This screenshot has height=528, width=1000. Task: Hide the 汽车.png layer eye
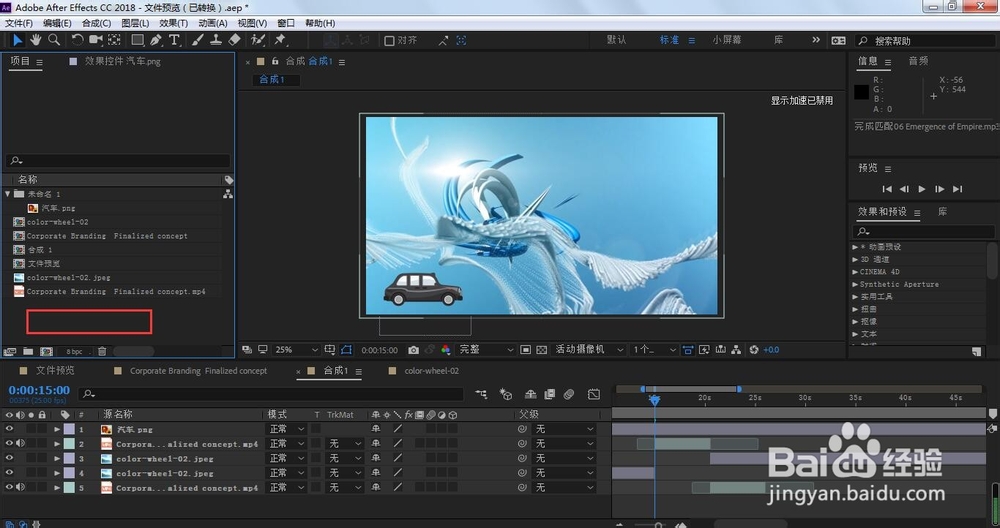point(9,429)
